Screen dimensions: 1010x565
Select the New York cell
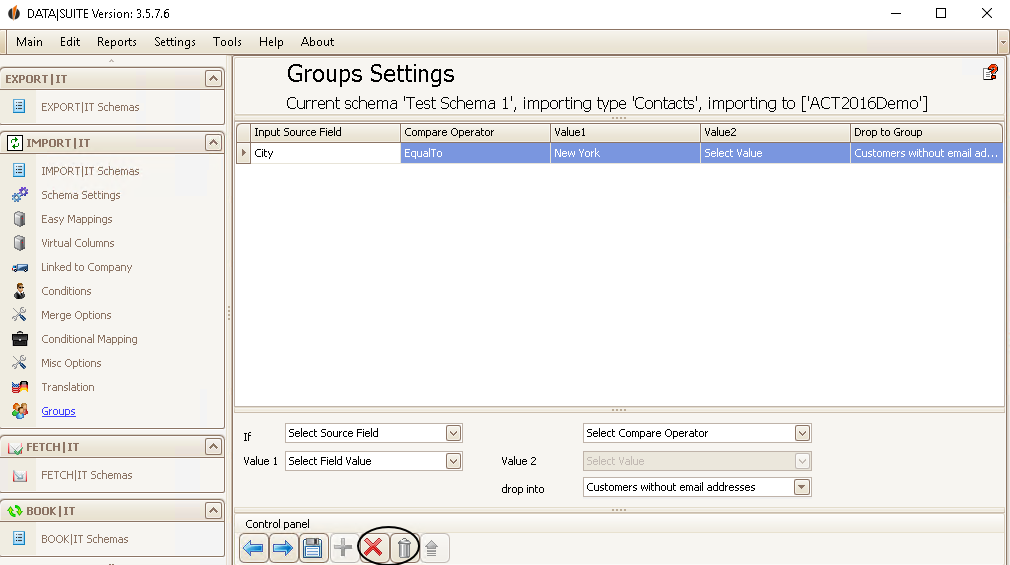point(625,153)
